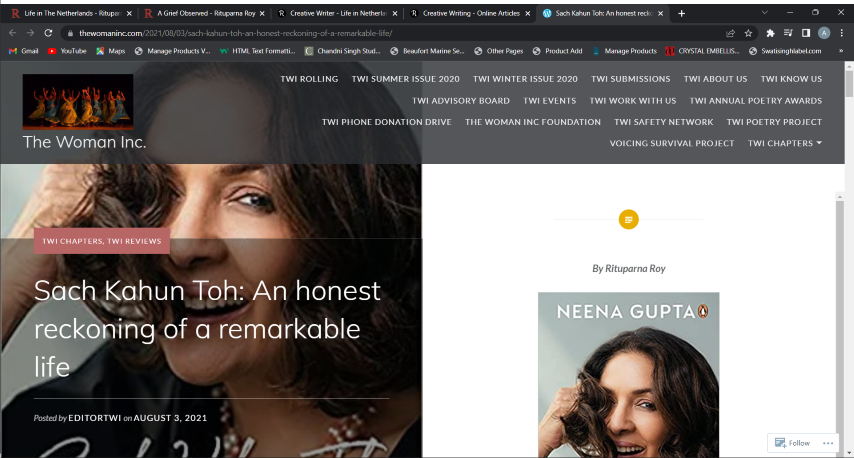Open the YouTube bookmark

click(67, 51)
